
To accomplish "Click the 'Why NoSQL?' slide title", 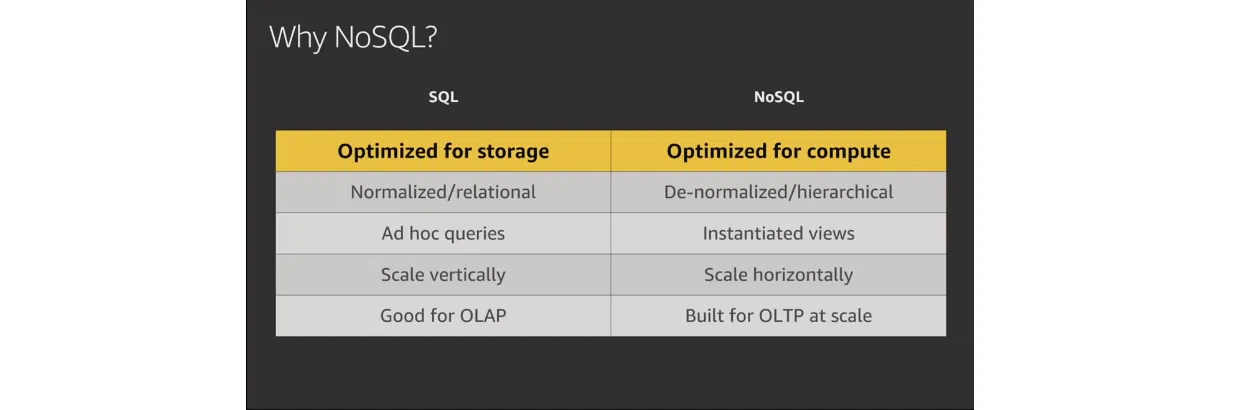I will pos(354,38).
